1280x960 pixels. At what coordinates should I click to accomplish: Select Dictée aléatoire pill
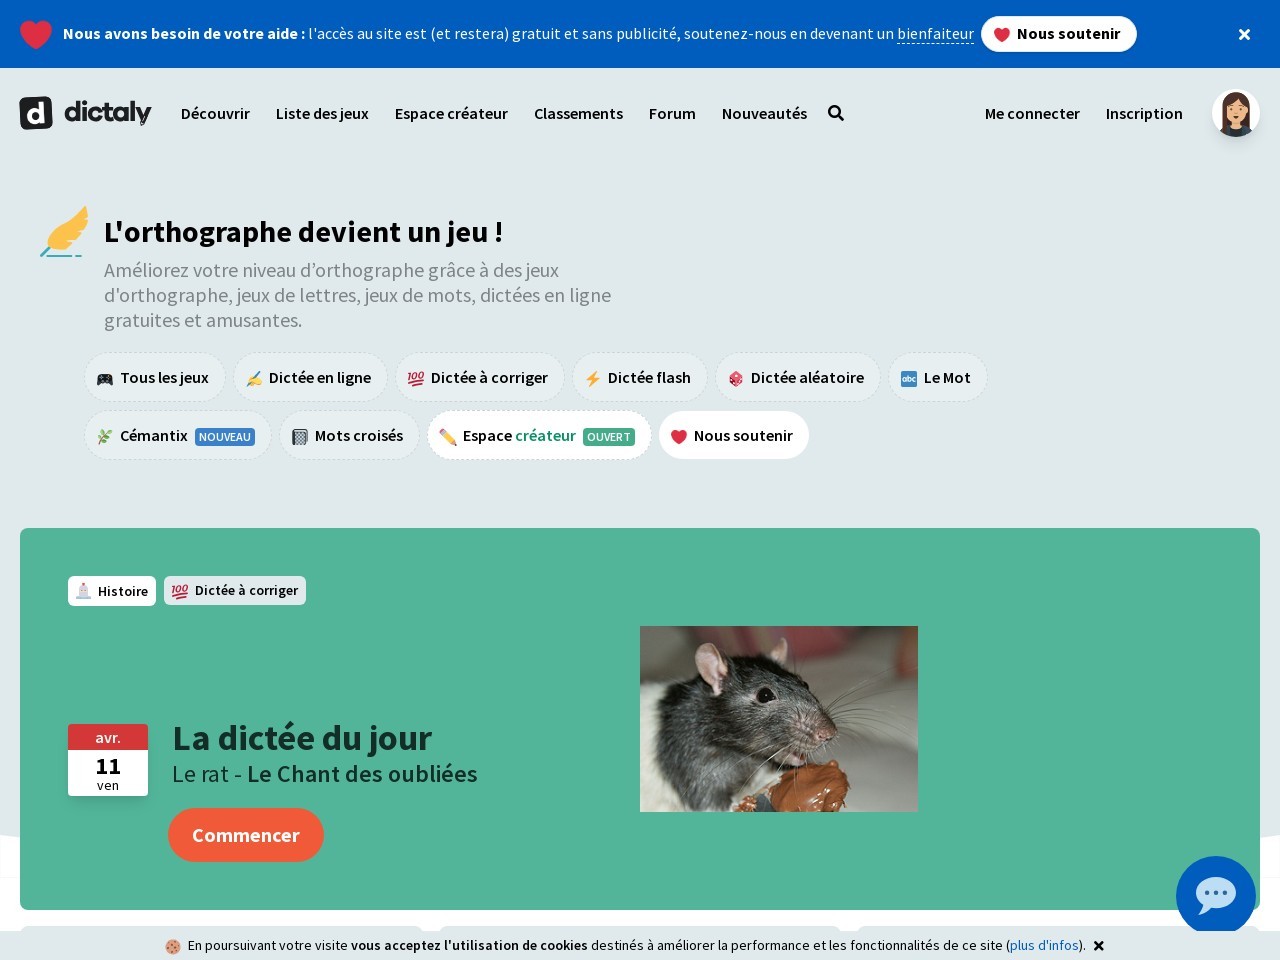click(x=798, y=377)
